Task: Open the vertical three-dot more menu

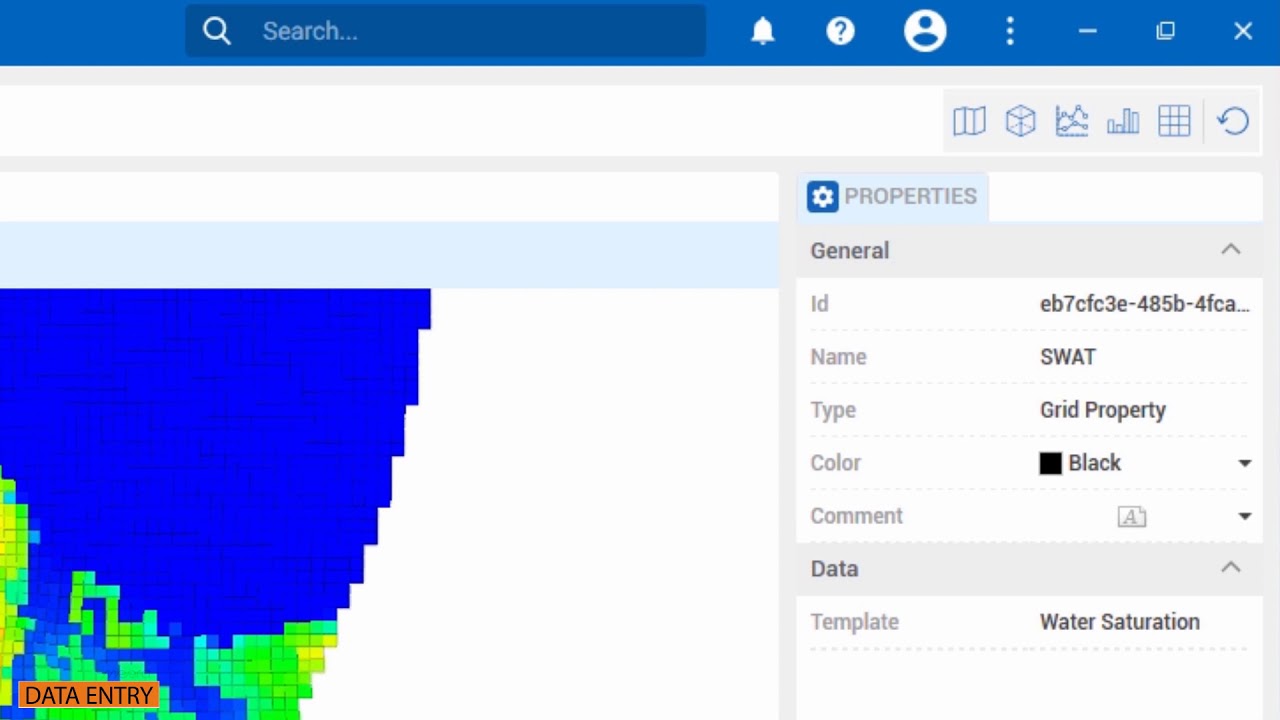Action: click(1010, 31)
